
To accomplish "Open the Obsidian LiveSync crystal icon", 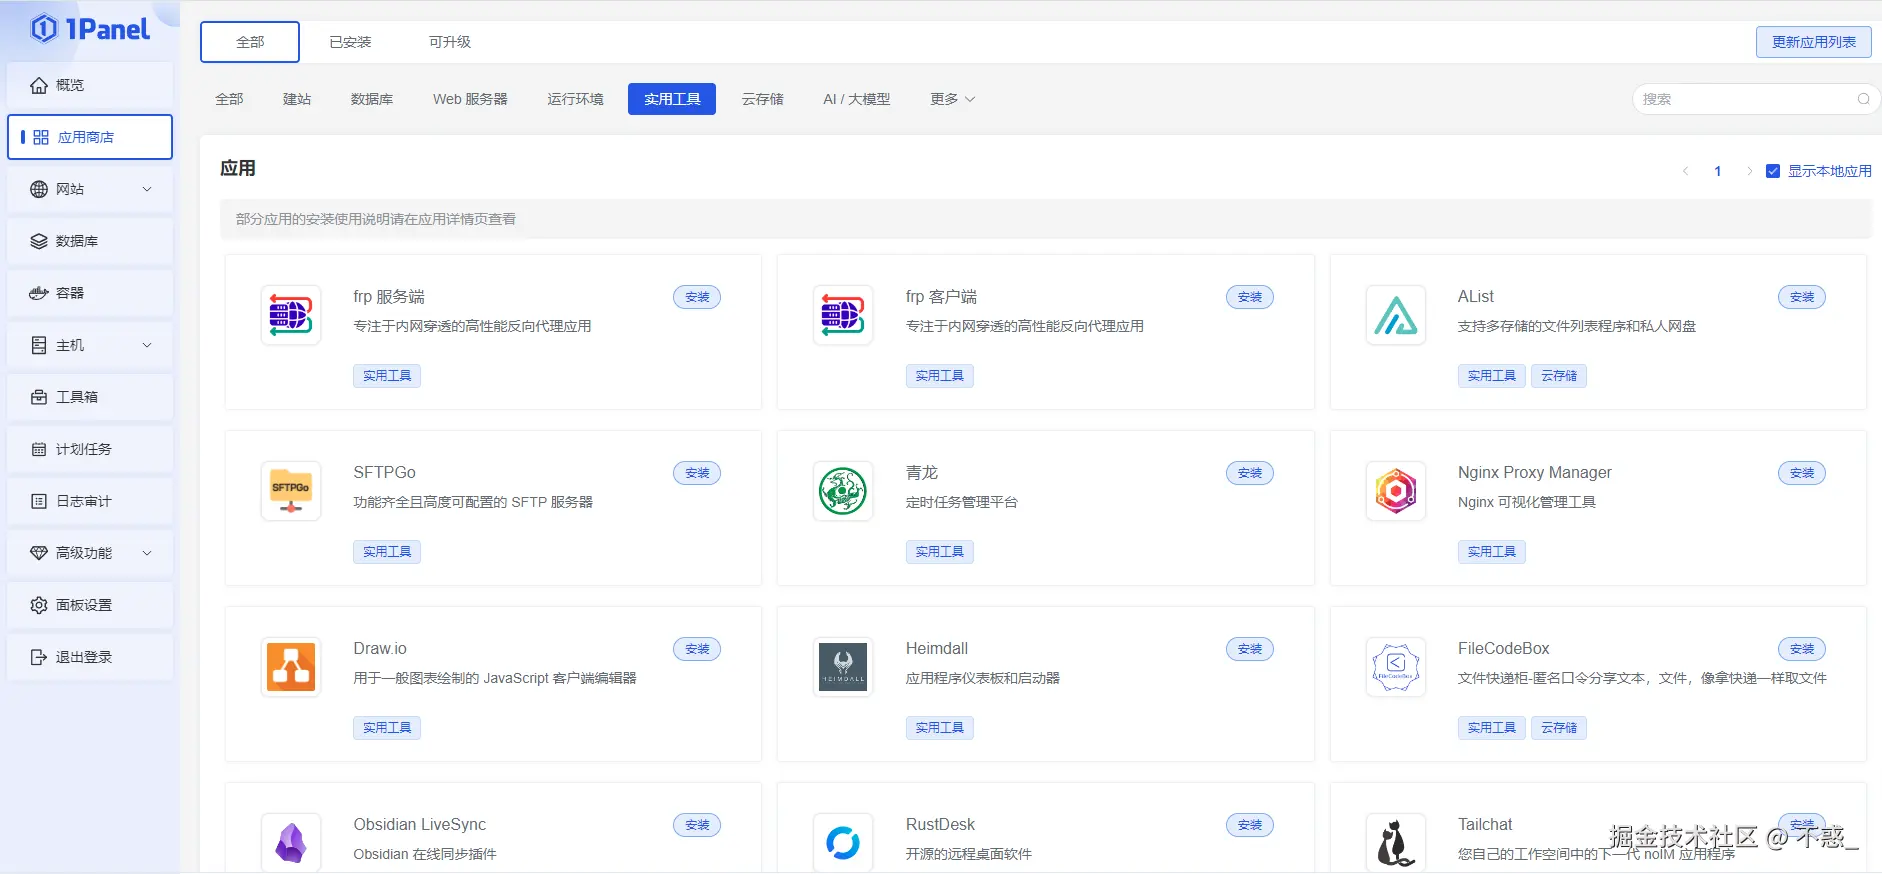I will [x=291, y=843].
